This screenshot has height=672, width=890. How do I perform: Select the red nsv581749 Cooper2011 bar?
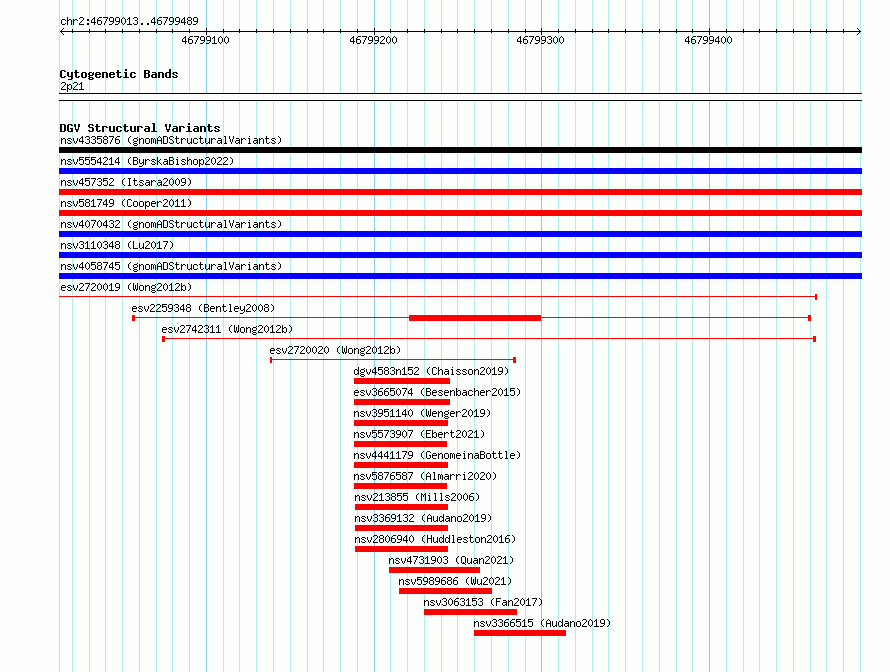click(x=460, y=213)
